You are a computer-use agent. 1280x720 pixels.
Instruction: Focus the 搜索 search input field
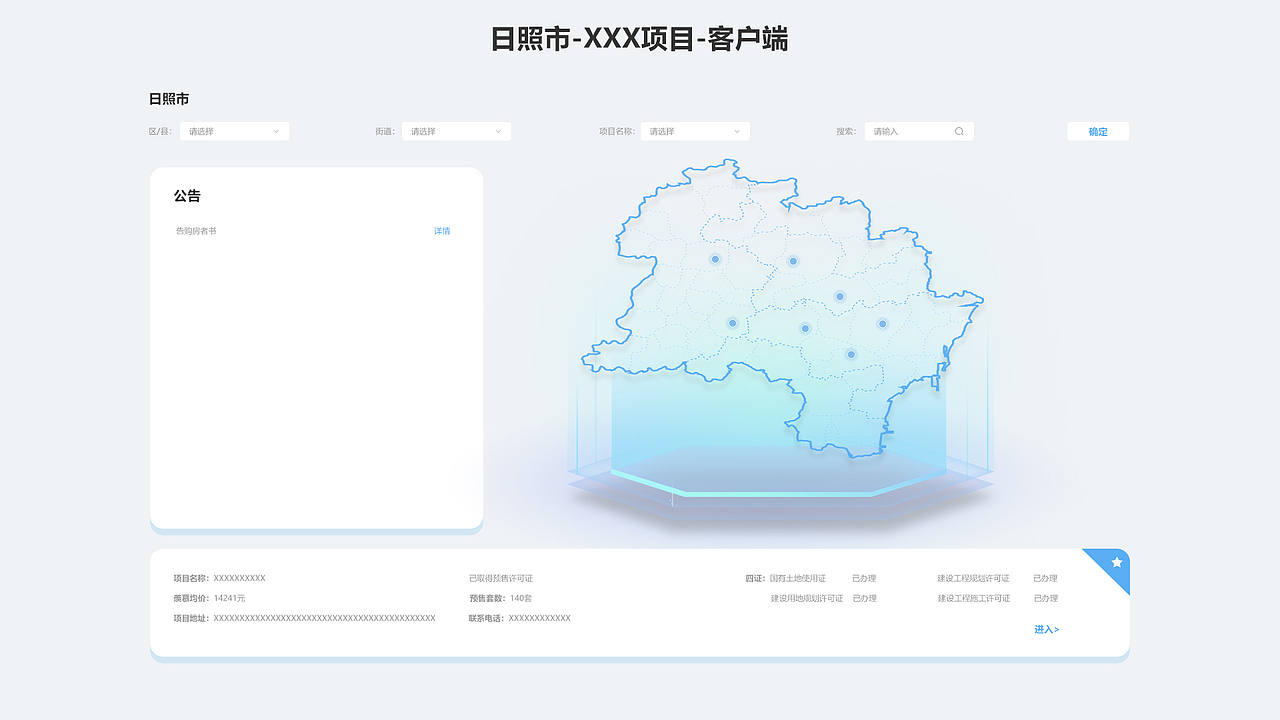(919, 131)
